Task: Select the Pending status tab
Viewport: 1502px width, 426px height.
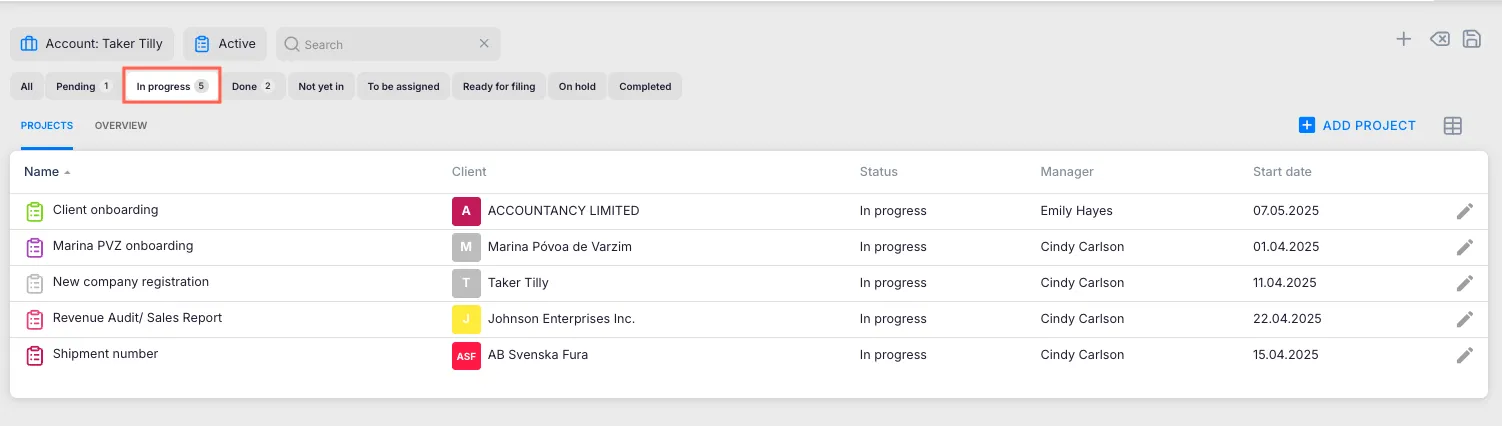Action: [x=82, y=87]
